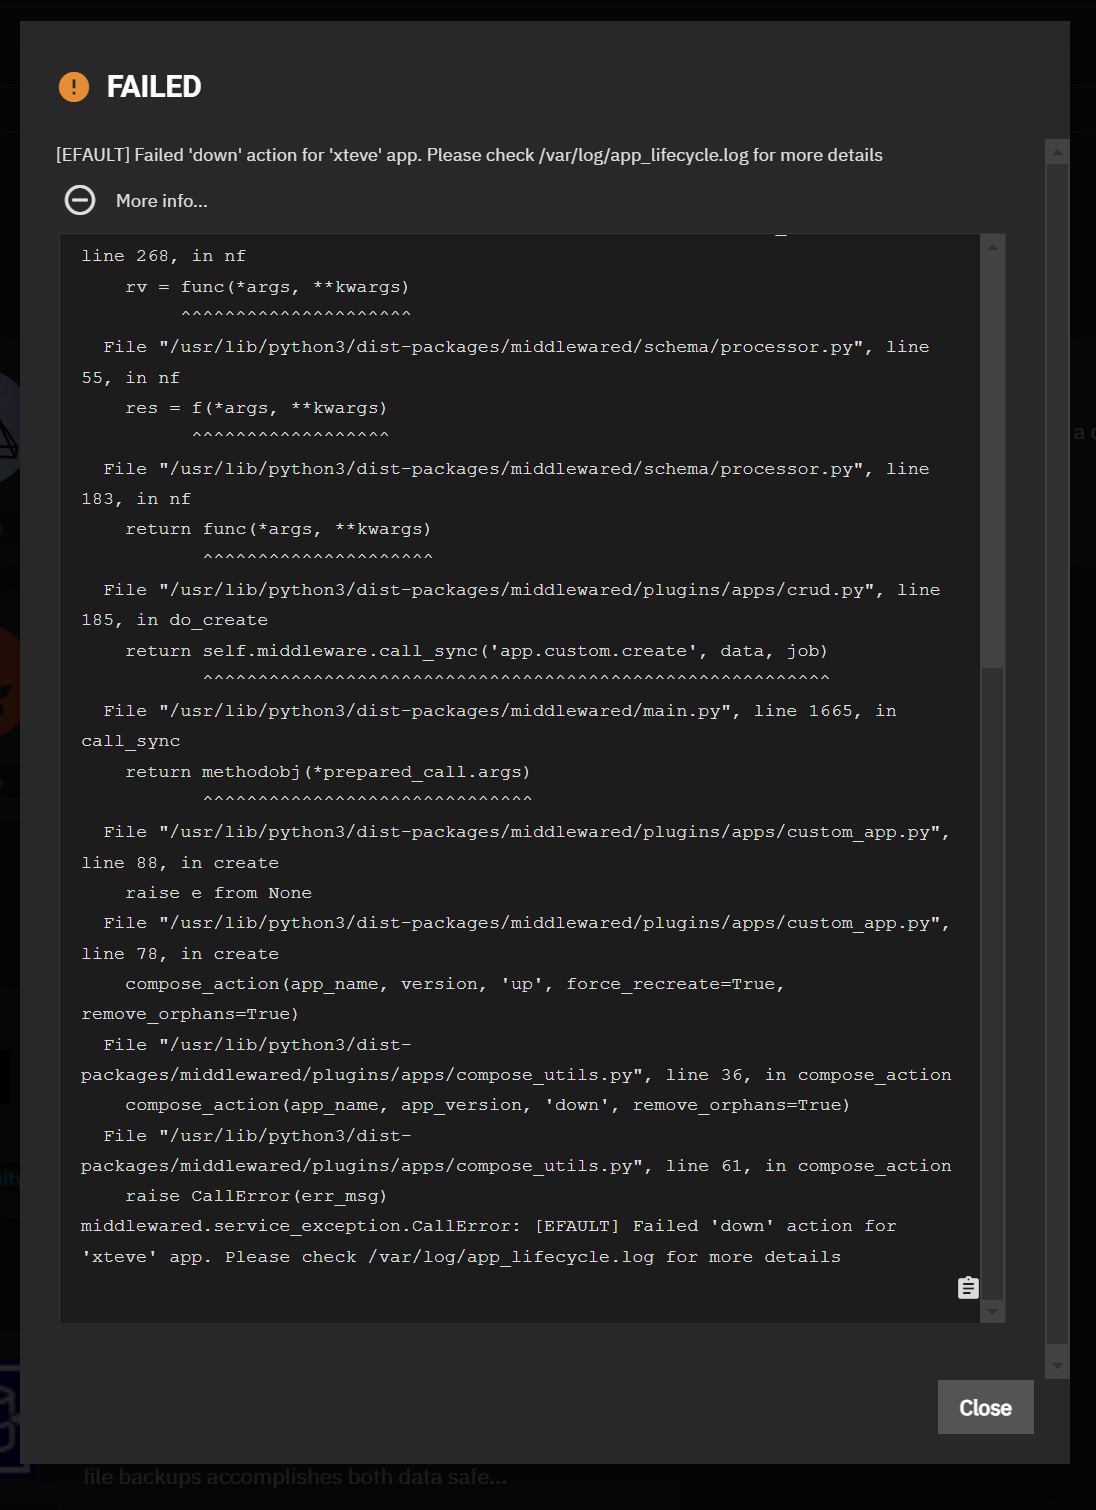Click the orange warning icon beside FAILED
Image resolution: width=1096 pixels, height=1510 pixels.
coord(74,87)
